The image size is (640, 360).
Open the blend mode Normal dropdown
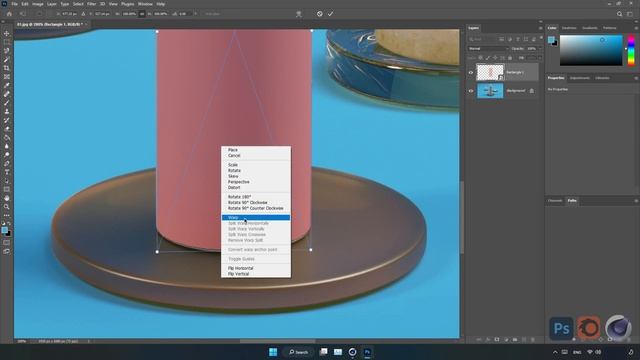(x=488, y=49)
